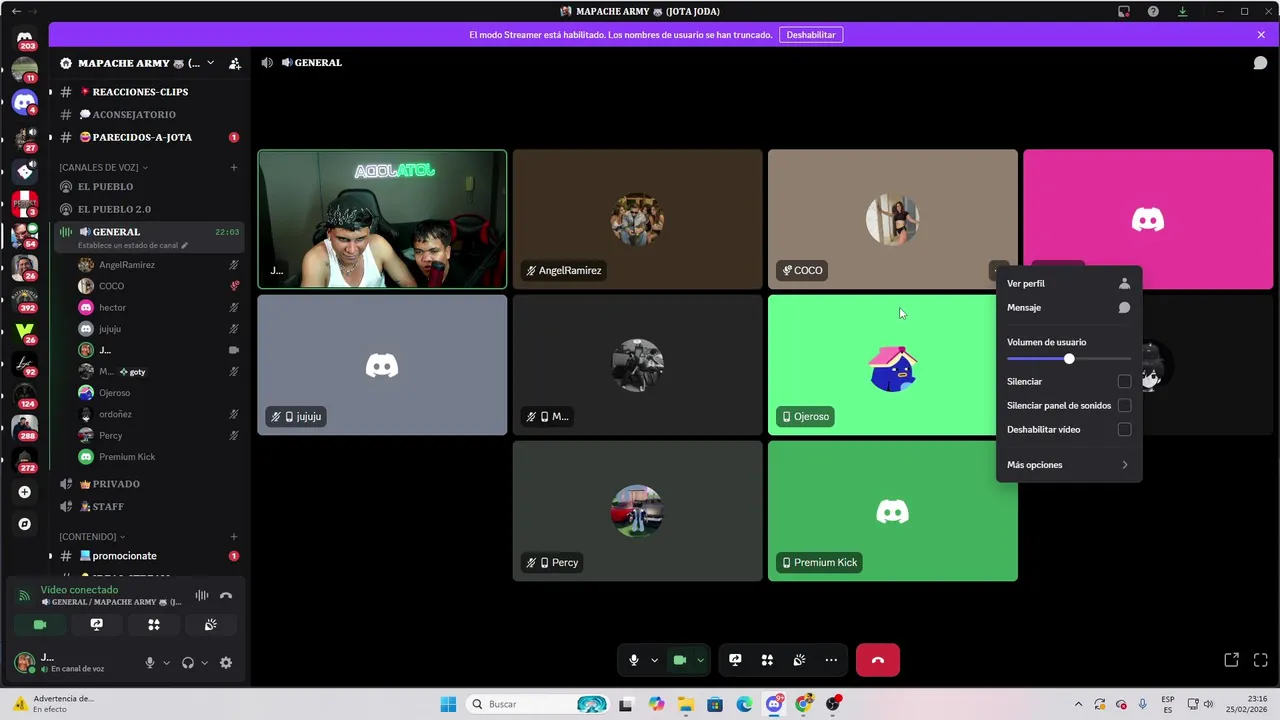Hang up with the red disconnect button
The image size is (1280, 720).
(878, 660)
